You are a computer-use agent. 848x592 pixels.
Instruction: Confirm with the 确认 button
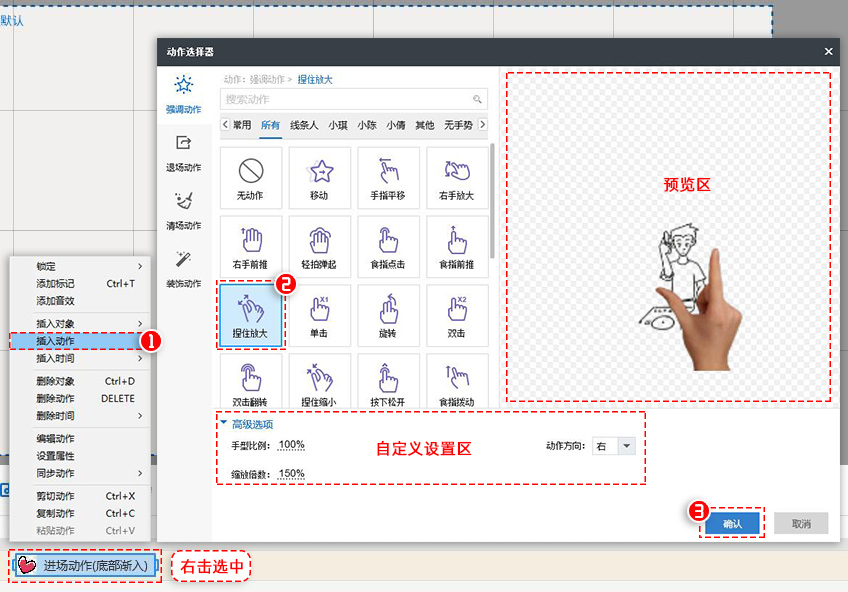click(x=732, y=522)
